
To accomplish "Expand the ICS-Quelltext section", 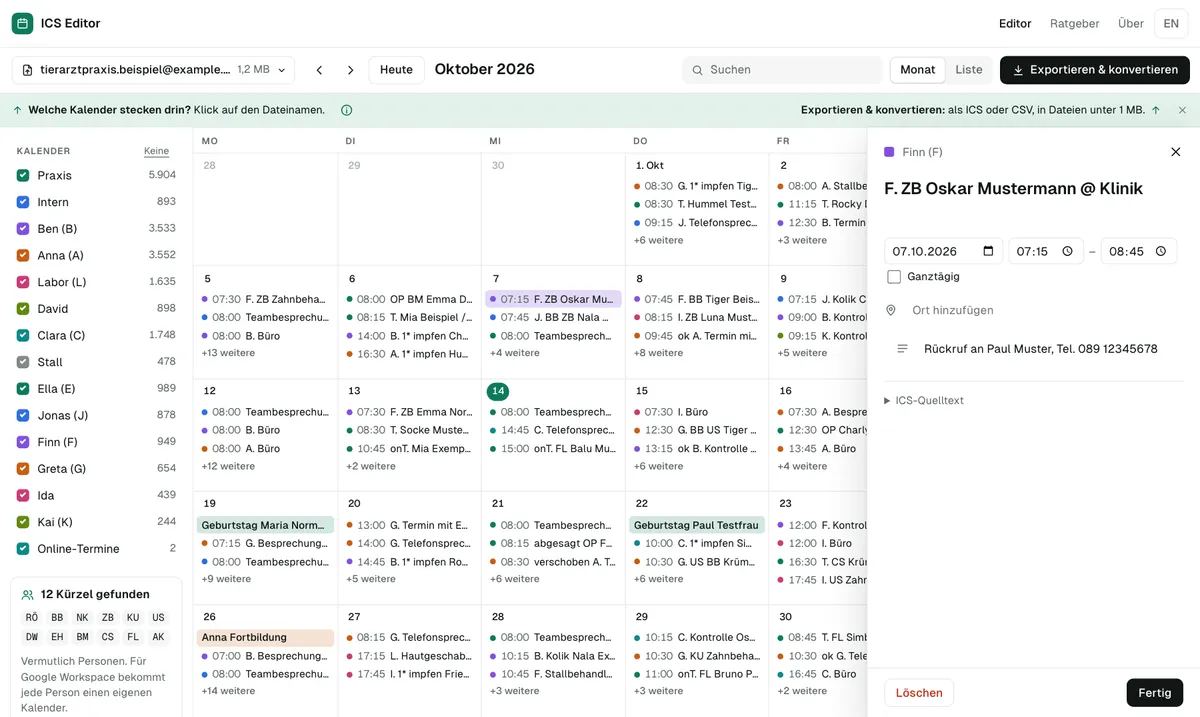I will click(924, 401).
